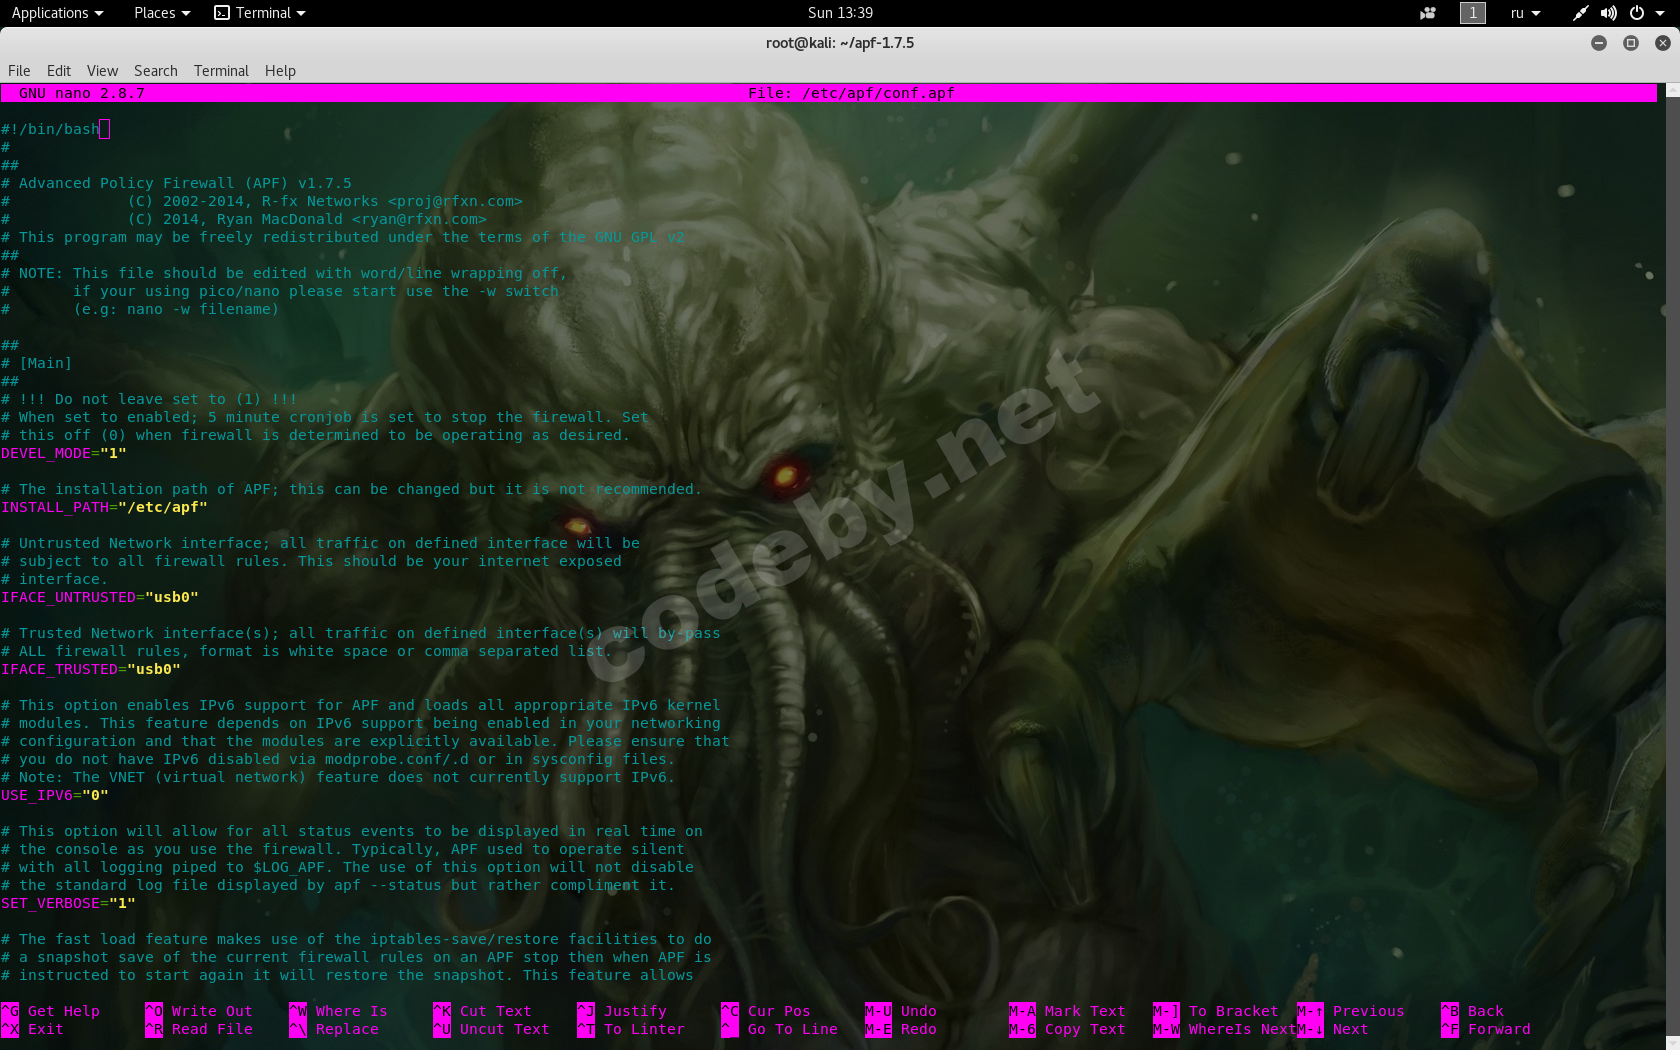
Task: Open the Search menu
Action: click(x=155, y=71)
